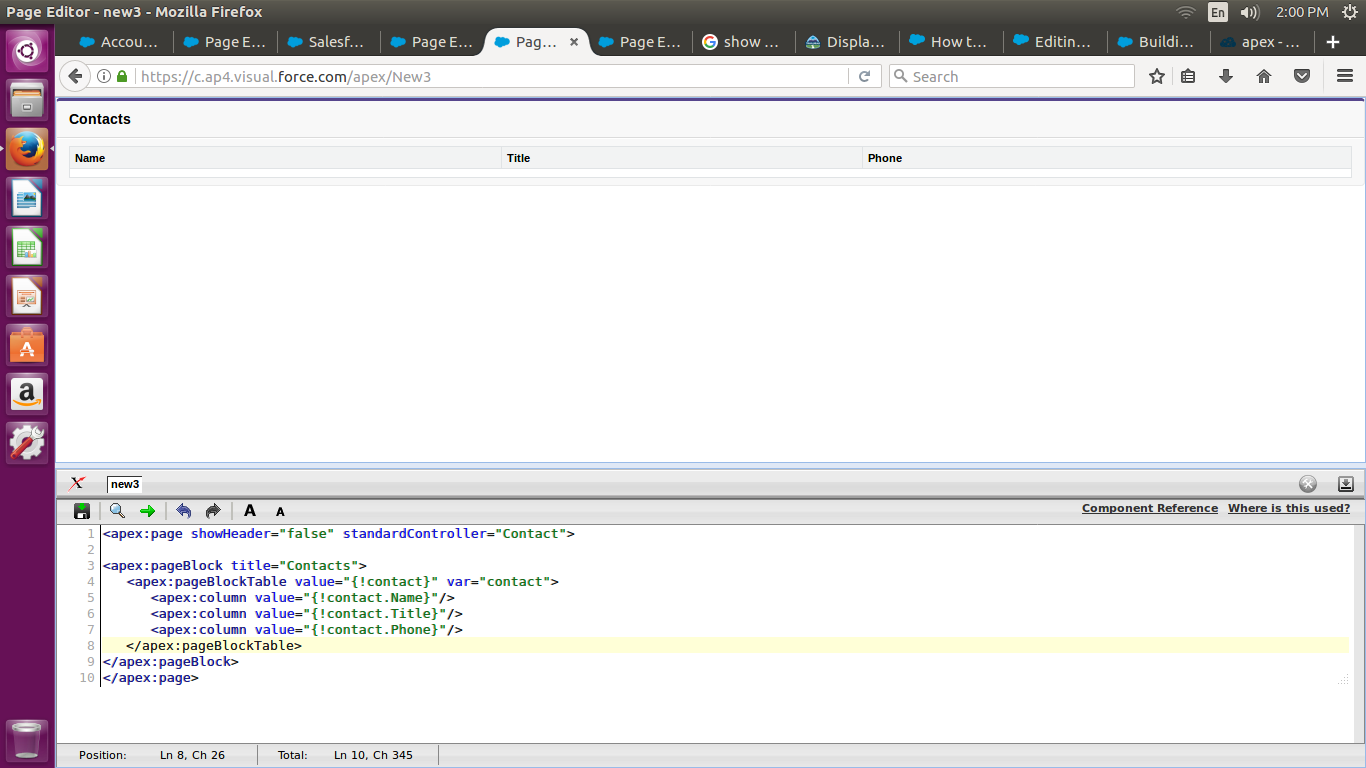Screen dimensions: 1366x768
Task: Close the page editor with the gray X
Action: 1308,484
